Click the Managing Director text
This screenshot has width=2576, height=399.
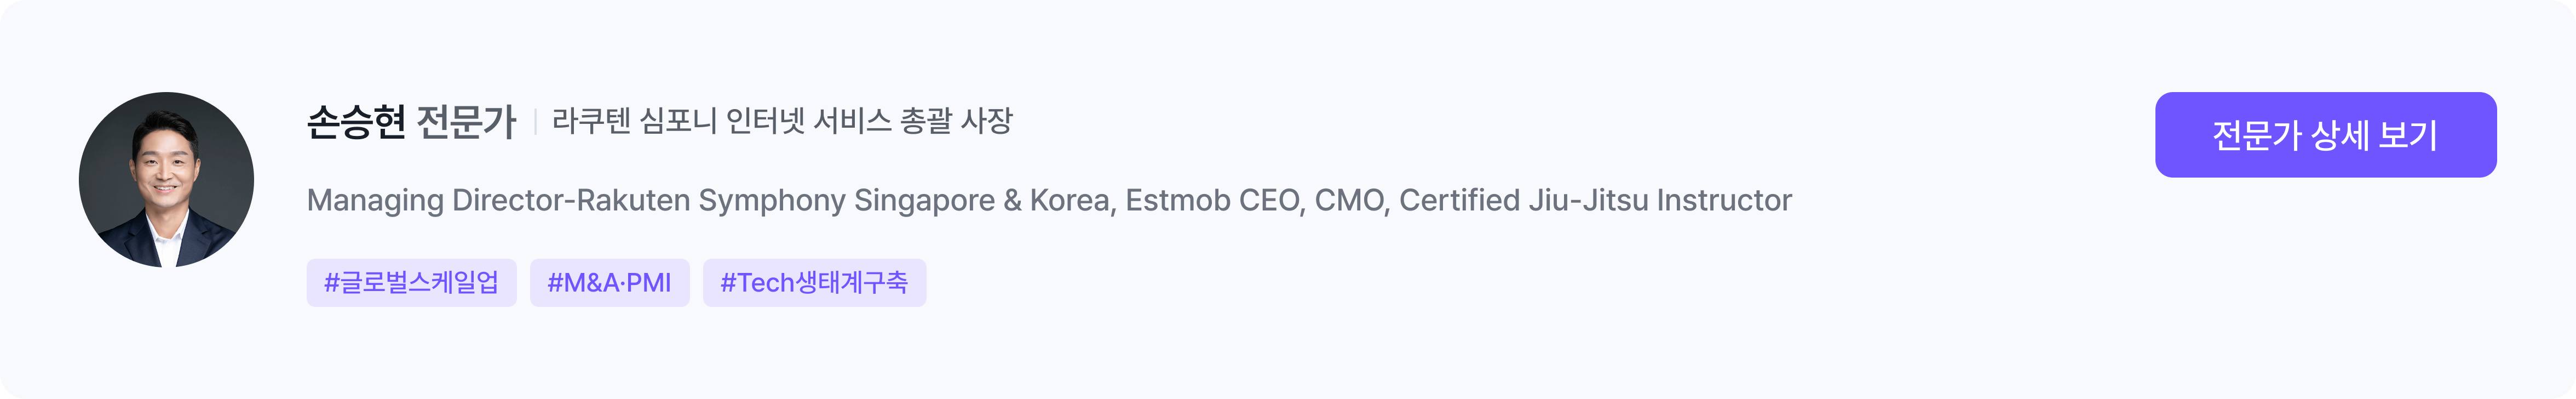[435, 200]
